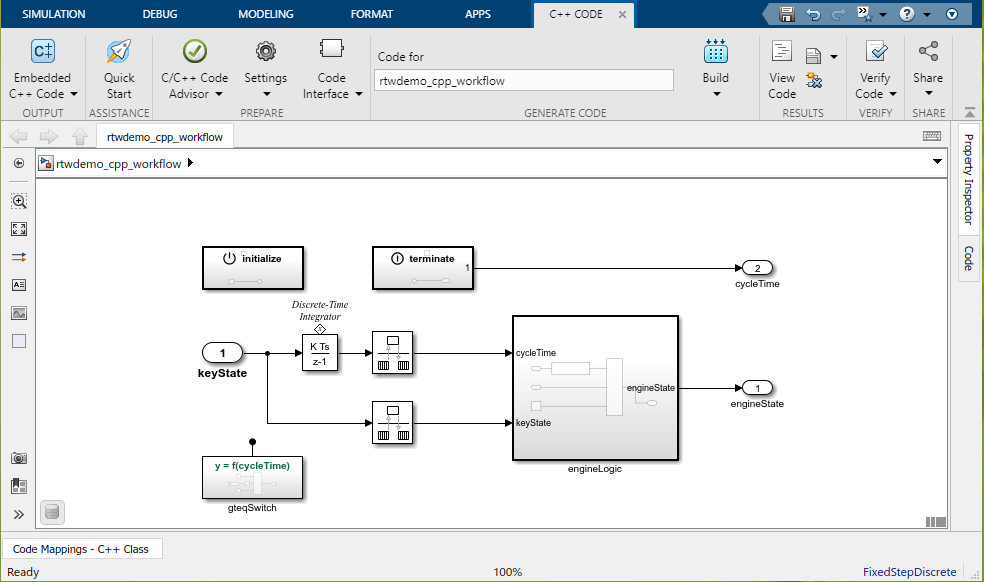Click the Code Interface icon
Screen dimensions: 984x582
(331, 48)
